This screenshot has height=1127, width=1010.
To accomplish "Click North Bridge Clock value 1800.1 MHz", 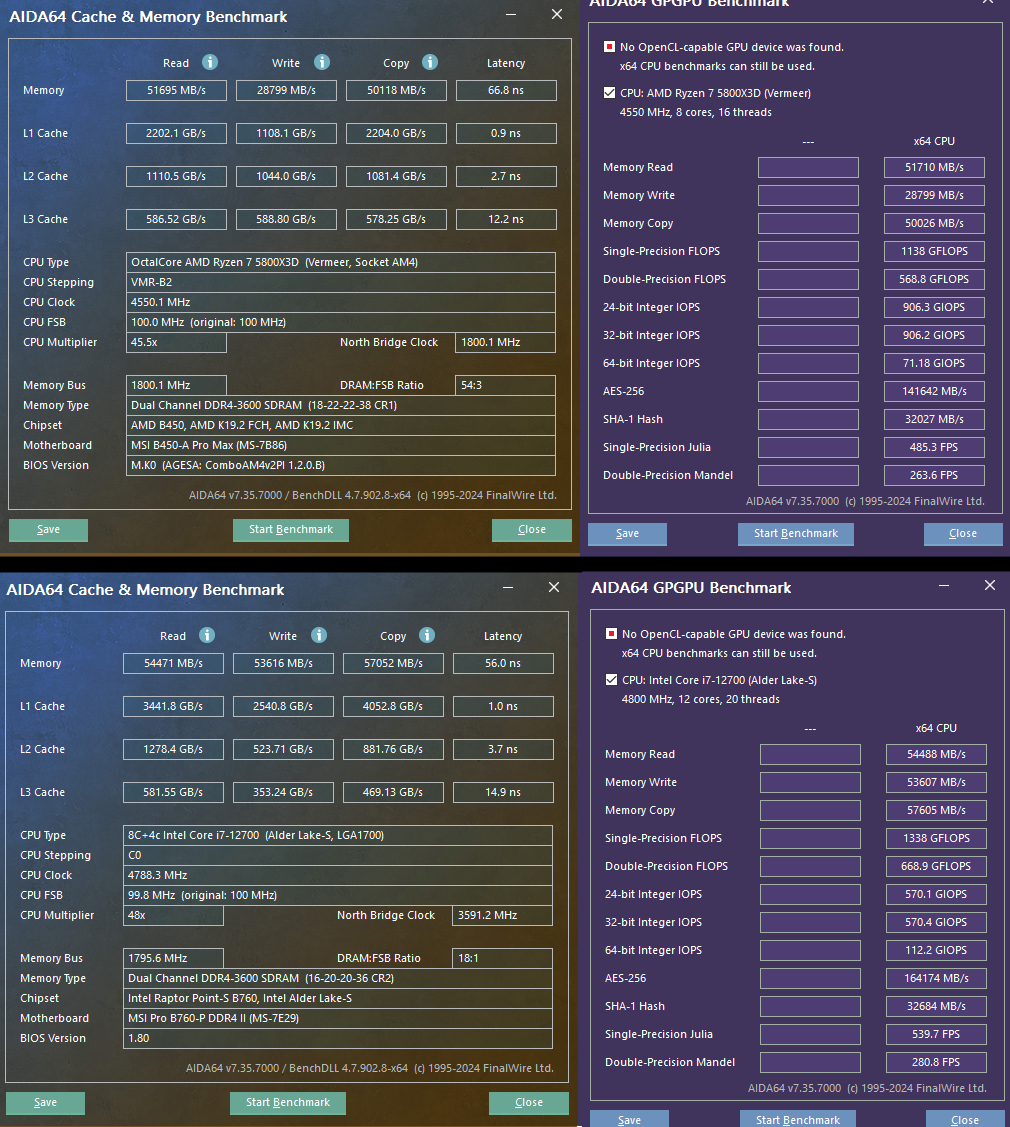I will coord(505,342).
